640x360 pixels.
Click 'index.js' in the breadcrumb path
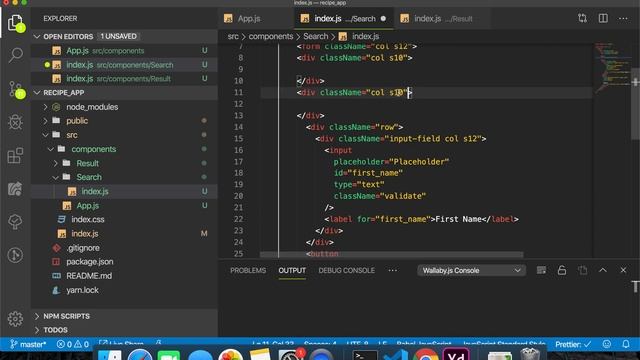click(x=365, y=36)
